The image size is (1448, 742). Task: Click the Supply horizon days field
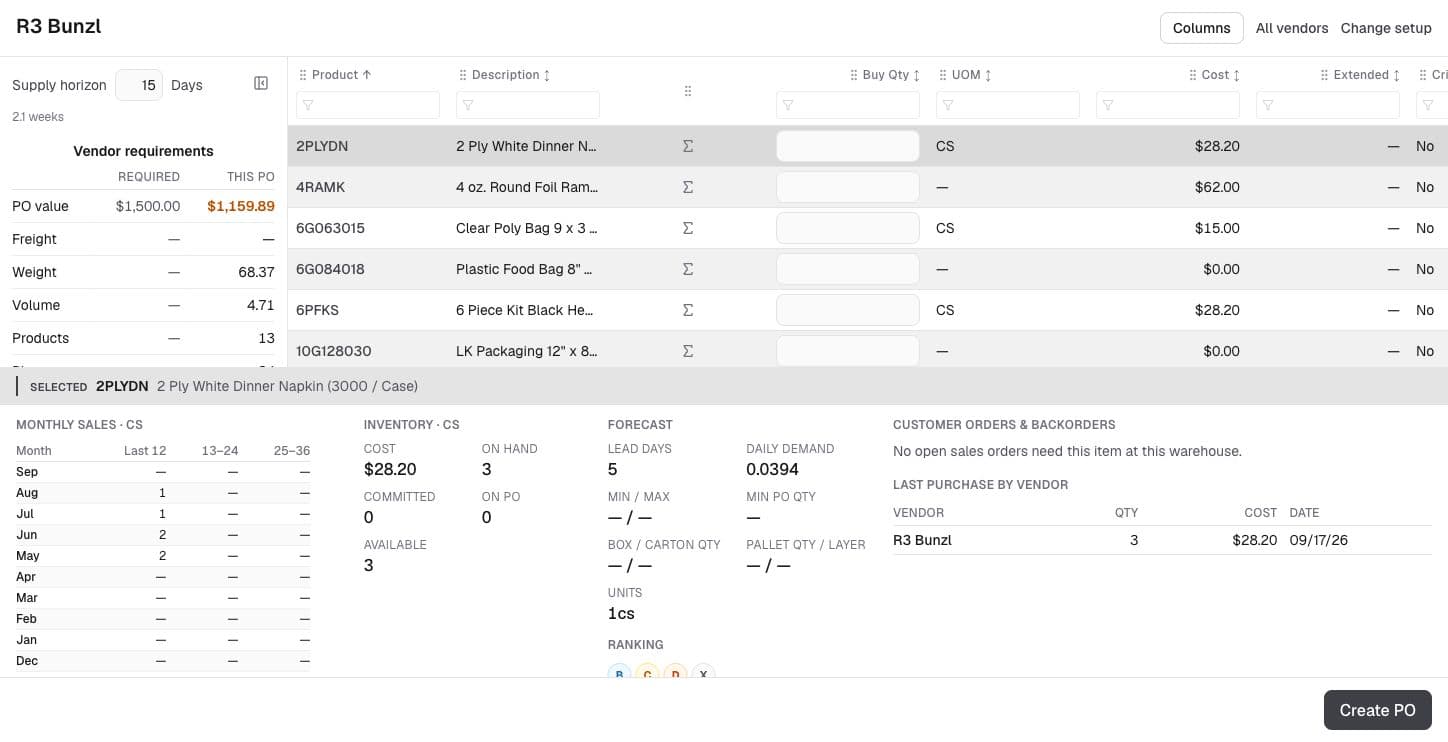click(x=139, y=85)
